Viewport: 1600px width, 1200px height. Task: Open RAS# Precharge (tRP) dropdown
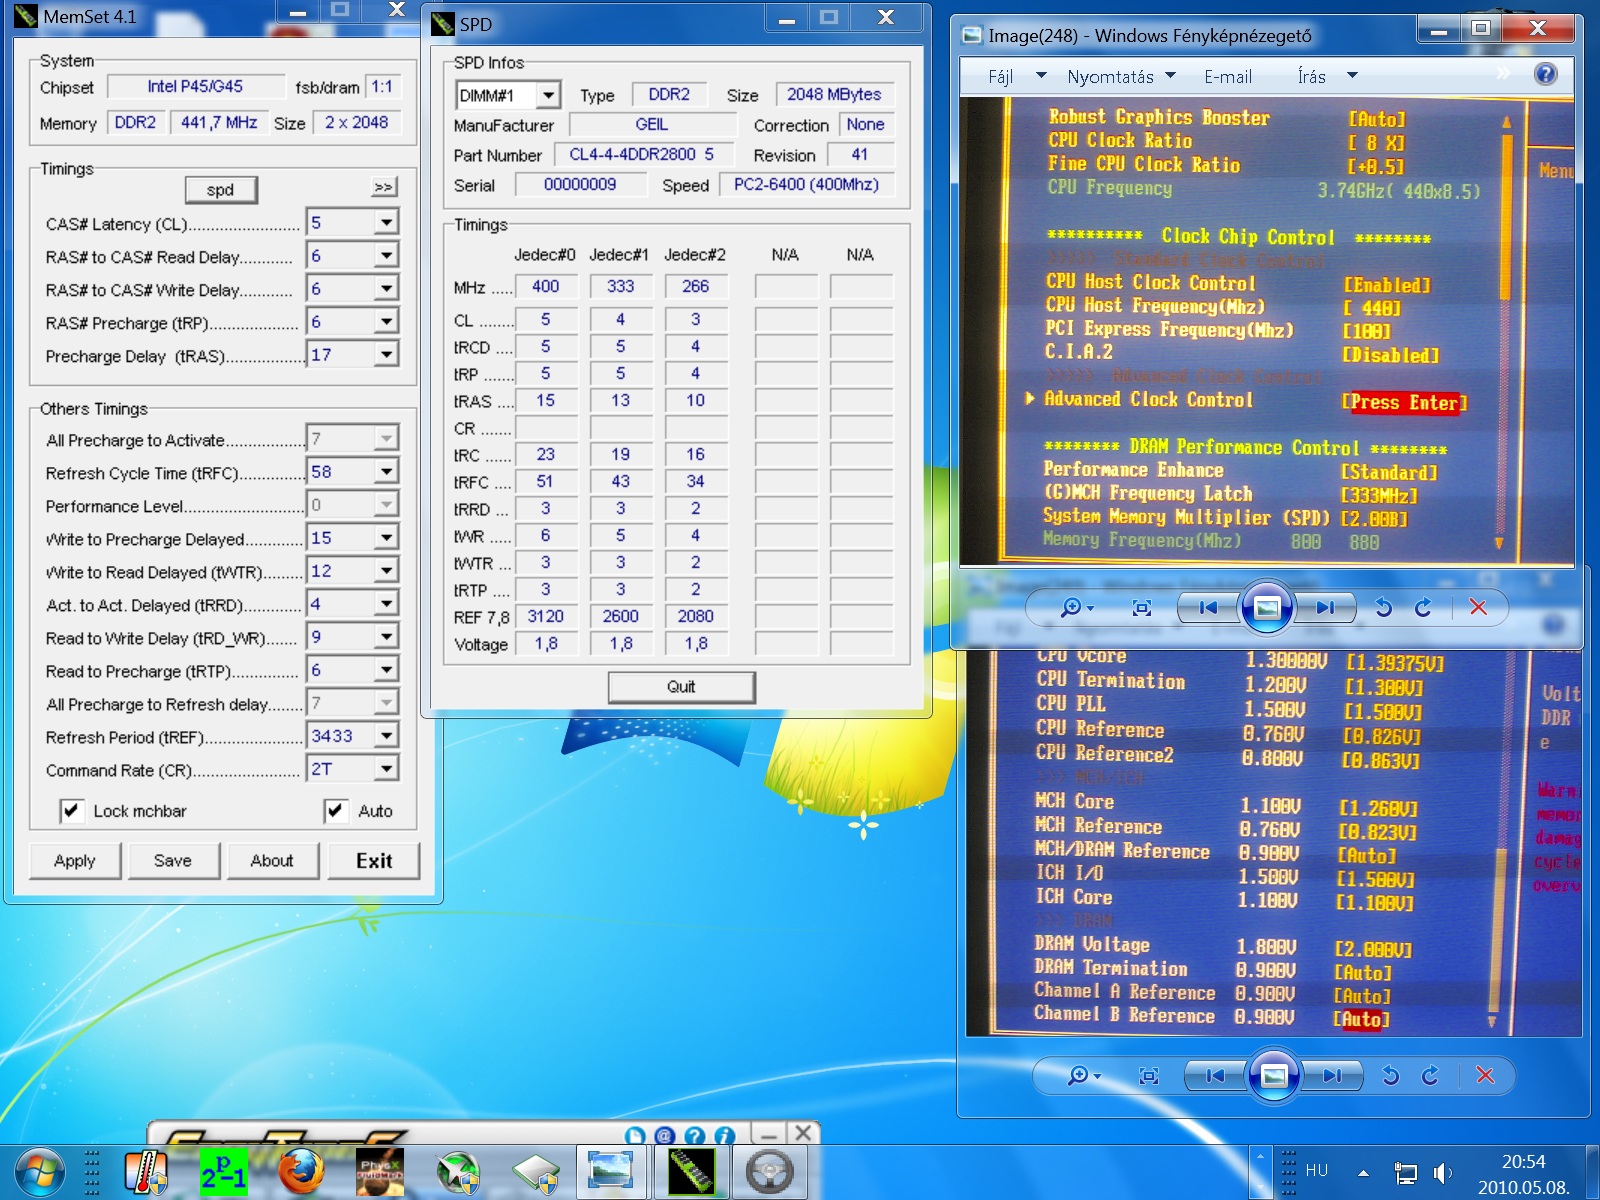pyautogui.click(x=387, y=322)
